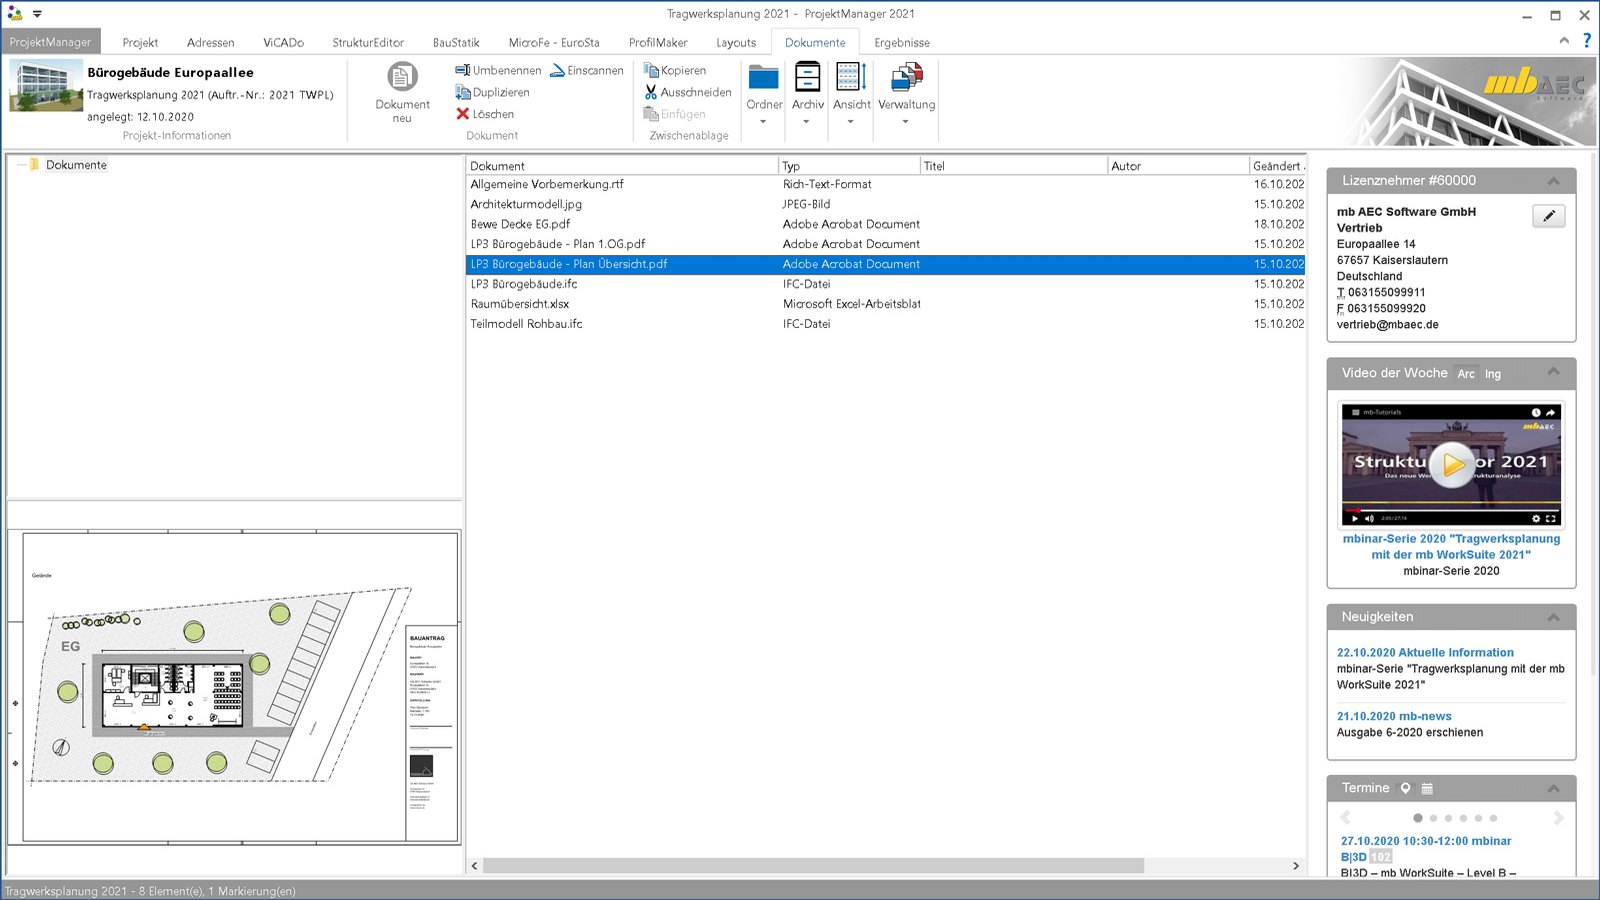Collapse the Neuigkeiten panel
The width and height of the screenshot is (1600, 900).
[1553, 617]
